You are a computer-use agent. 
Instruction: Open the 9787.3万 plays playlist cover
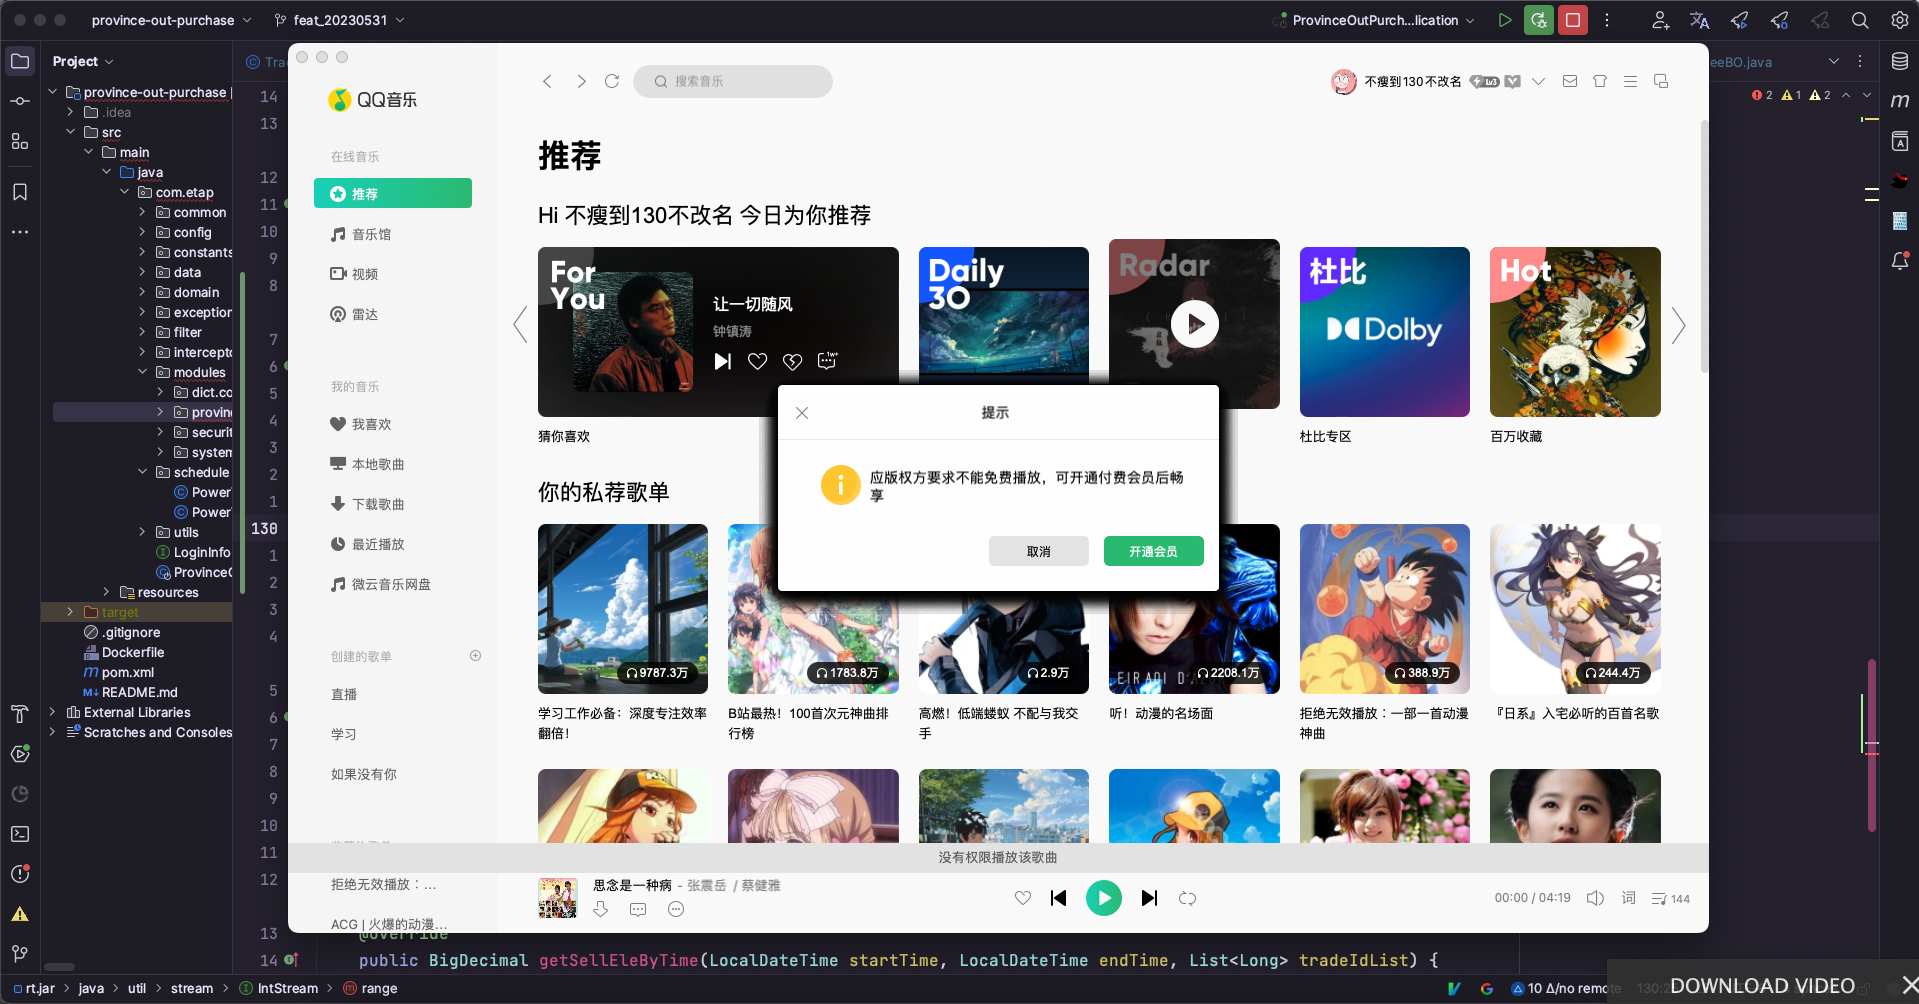[x=623, y=609]
